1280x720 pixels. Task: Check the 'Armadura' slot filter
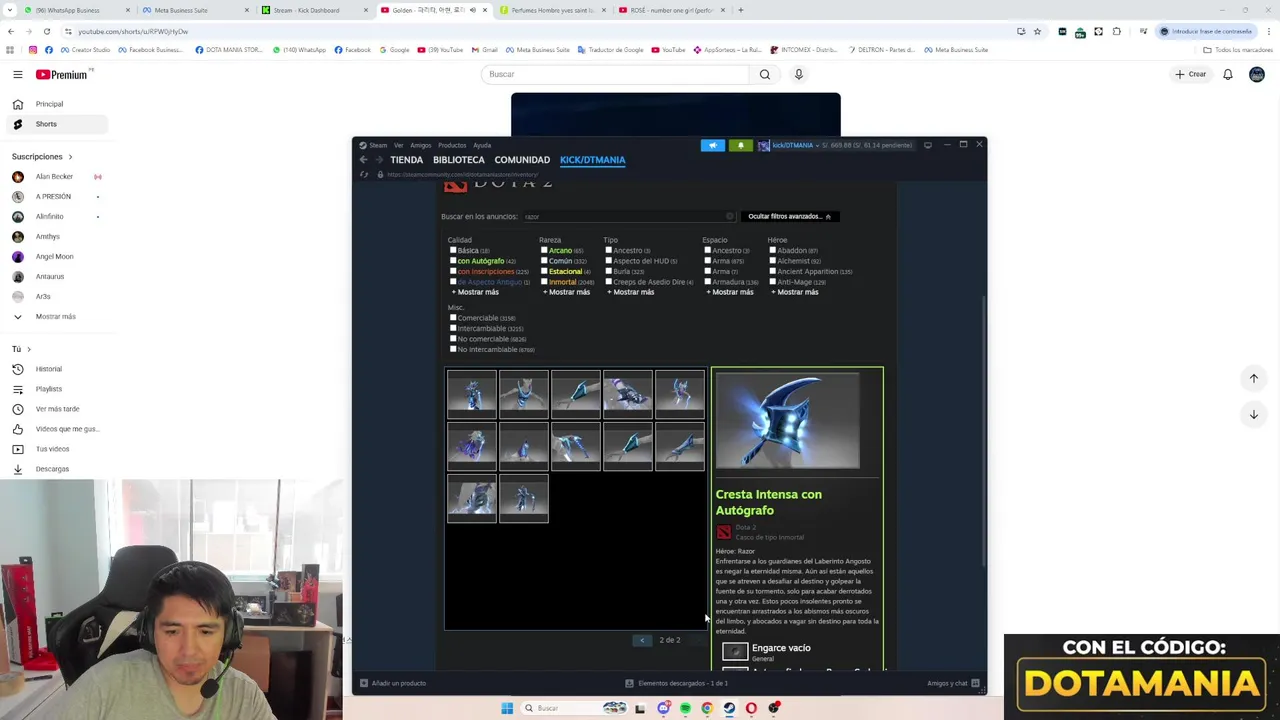tap(708, 282)
